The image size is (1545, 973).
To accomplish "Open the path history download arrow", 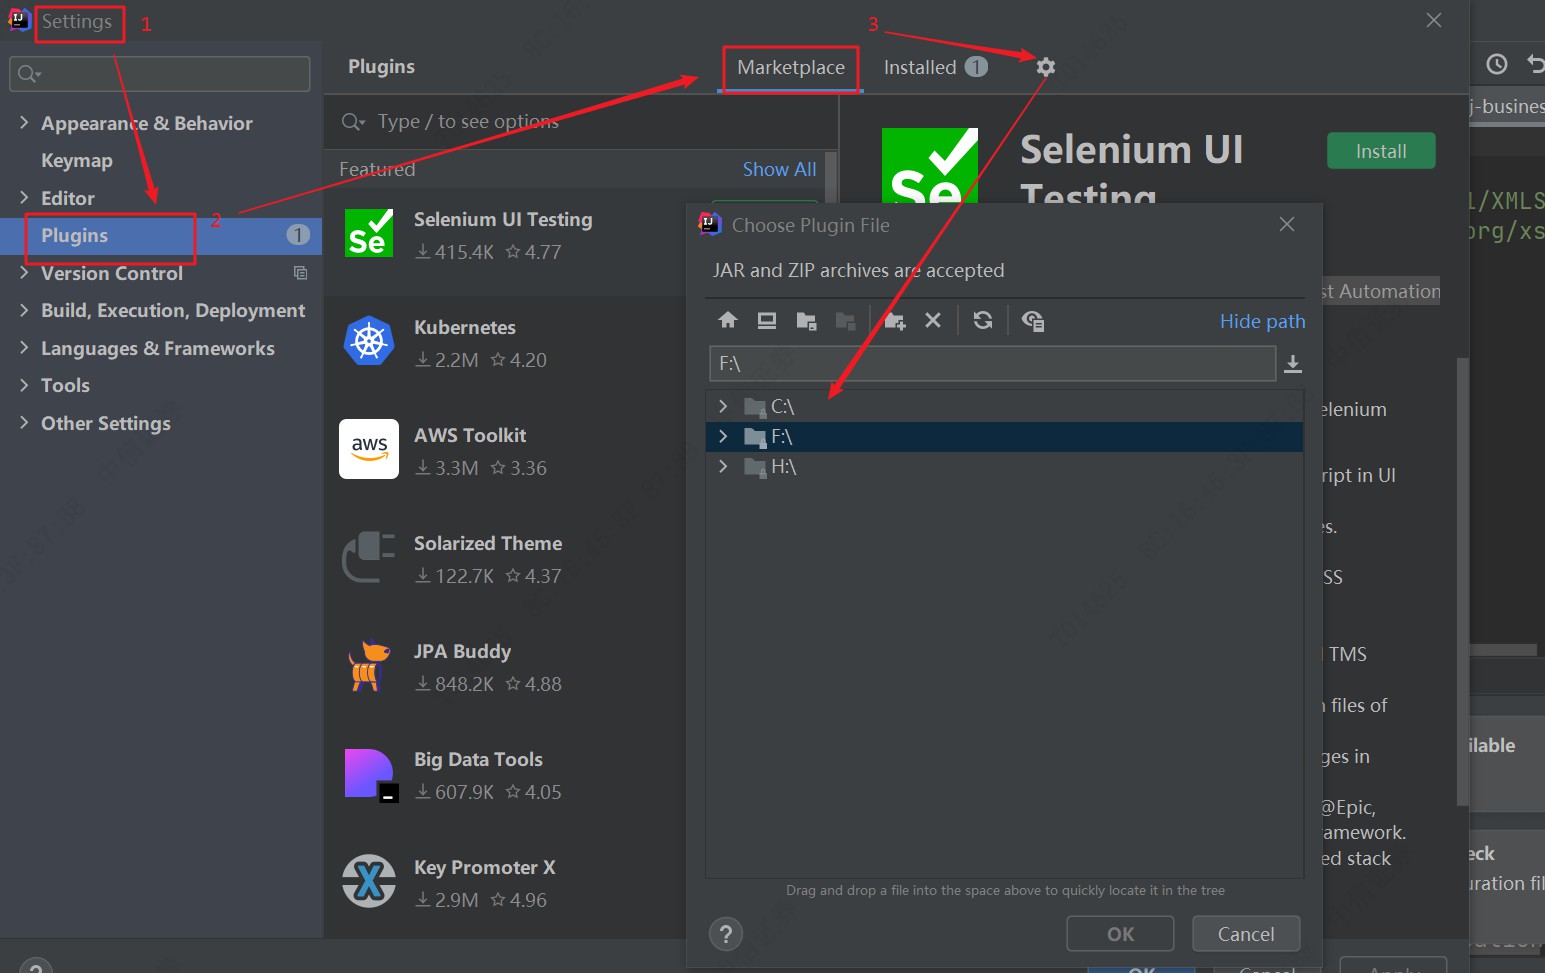I will coord(1293,363).
